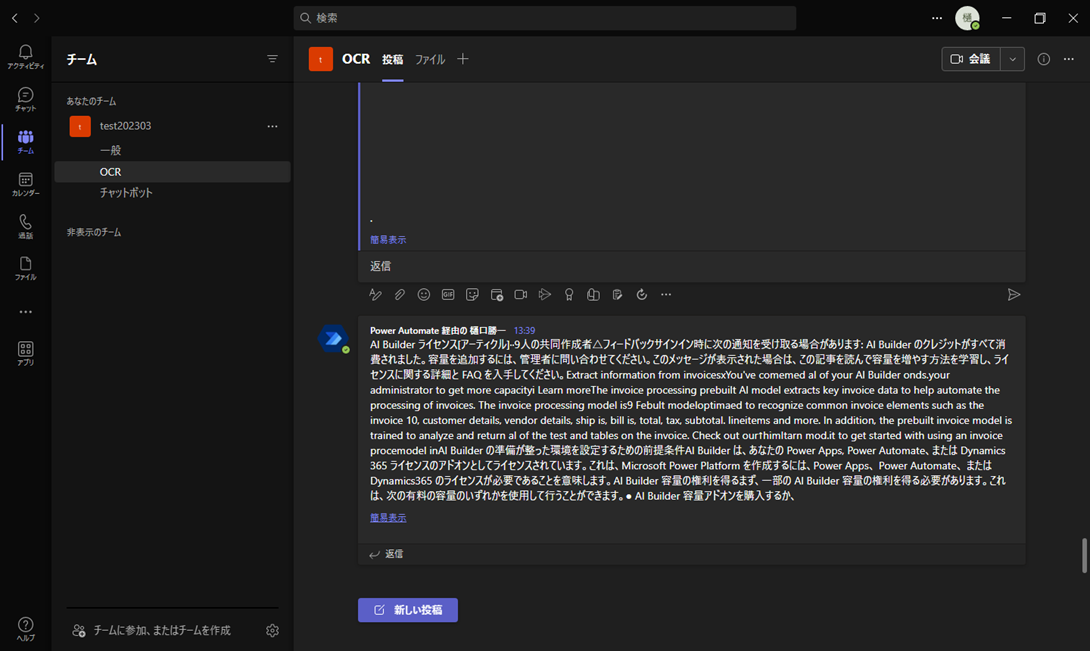Image resolution: width=1090 pixels, height=651 pixels.
Task: Send the reply with the send arrow
Action: (1014, 295)
